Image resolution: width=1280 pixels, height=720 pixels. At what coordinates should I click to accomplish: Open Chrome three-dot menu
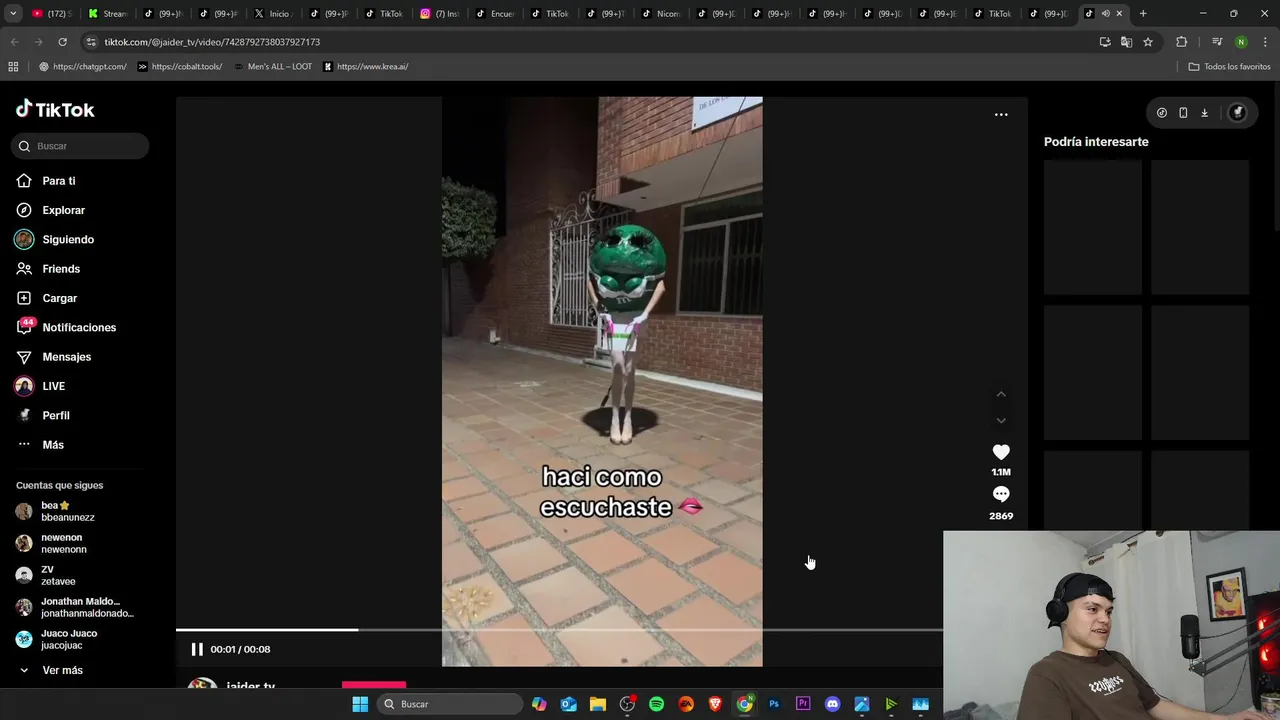[1265, 42]
